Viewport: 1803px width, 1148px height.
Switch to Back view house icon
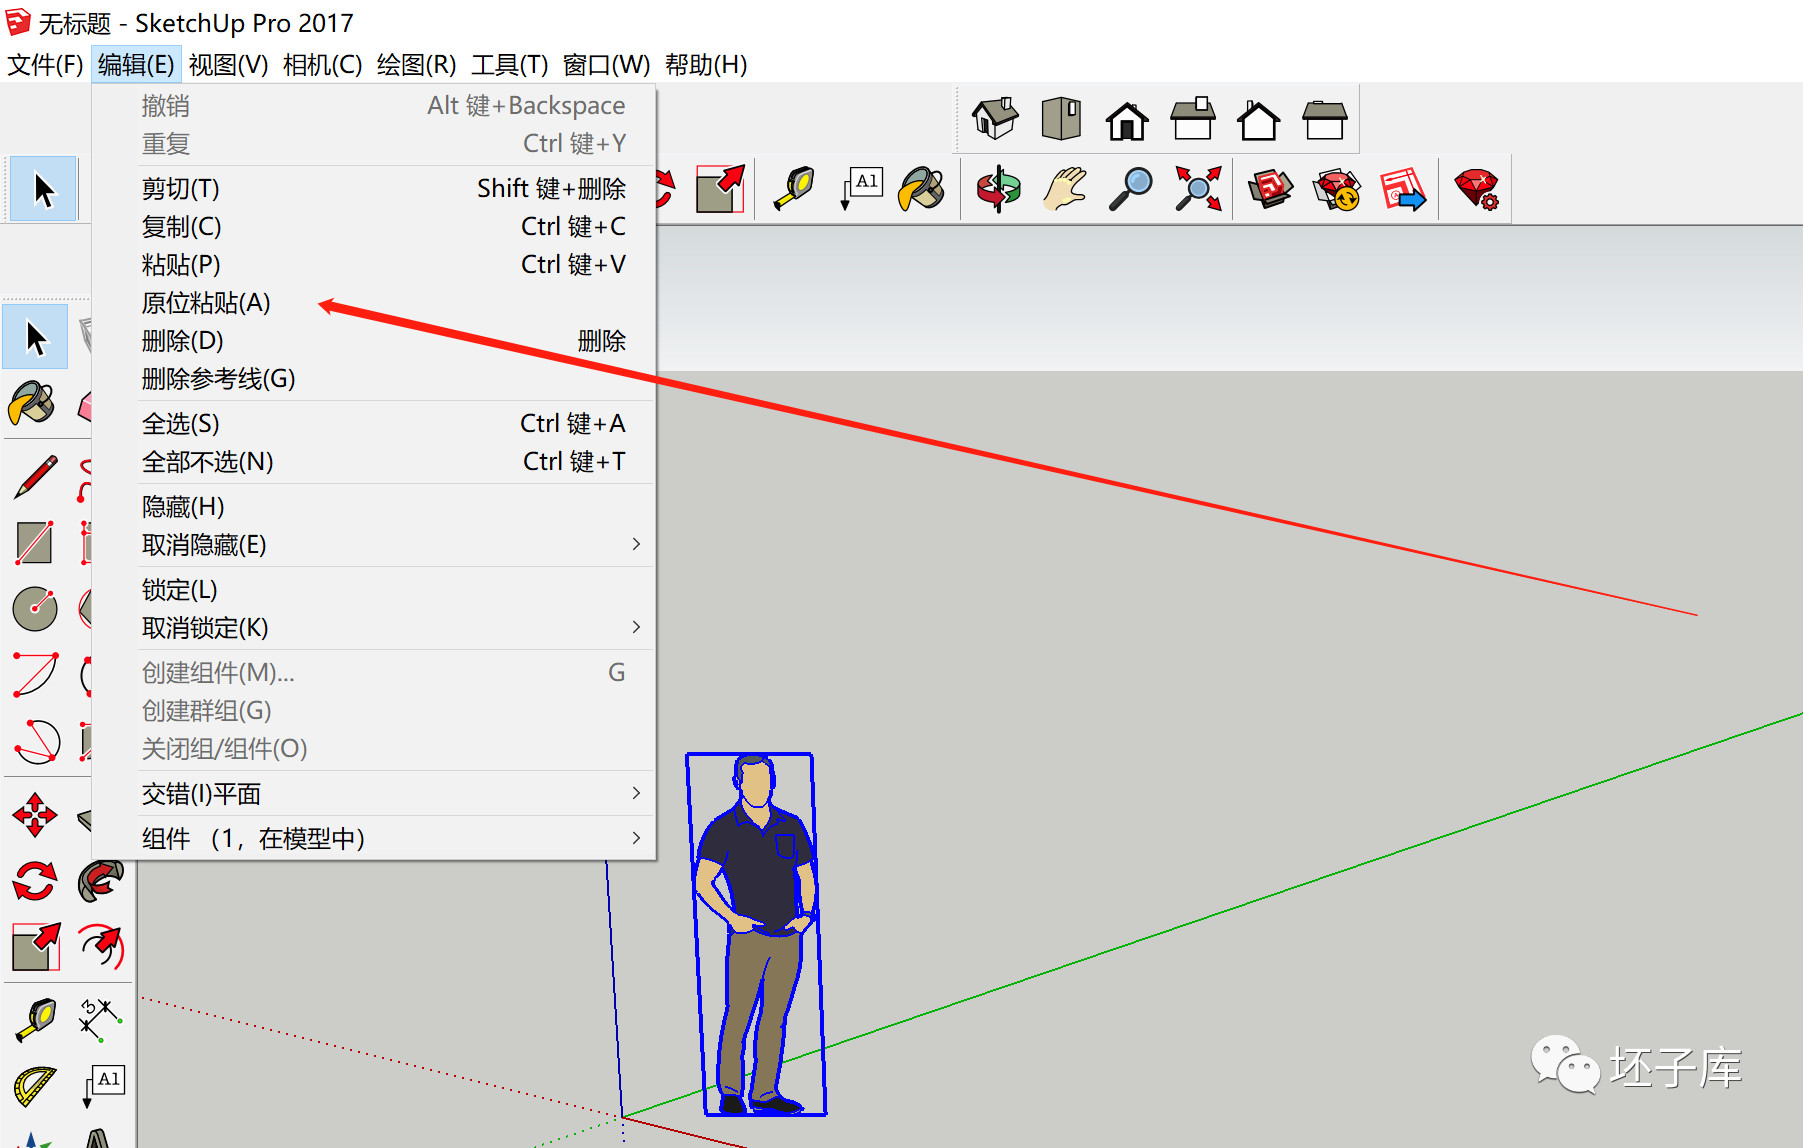(x=1259, y=120)
